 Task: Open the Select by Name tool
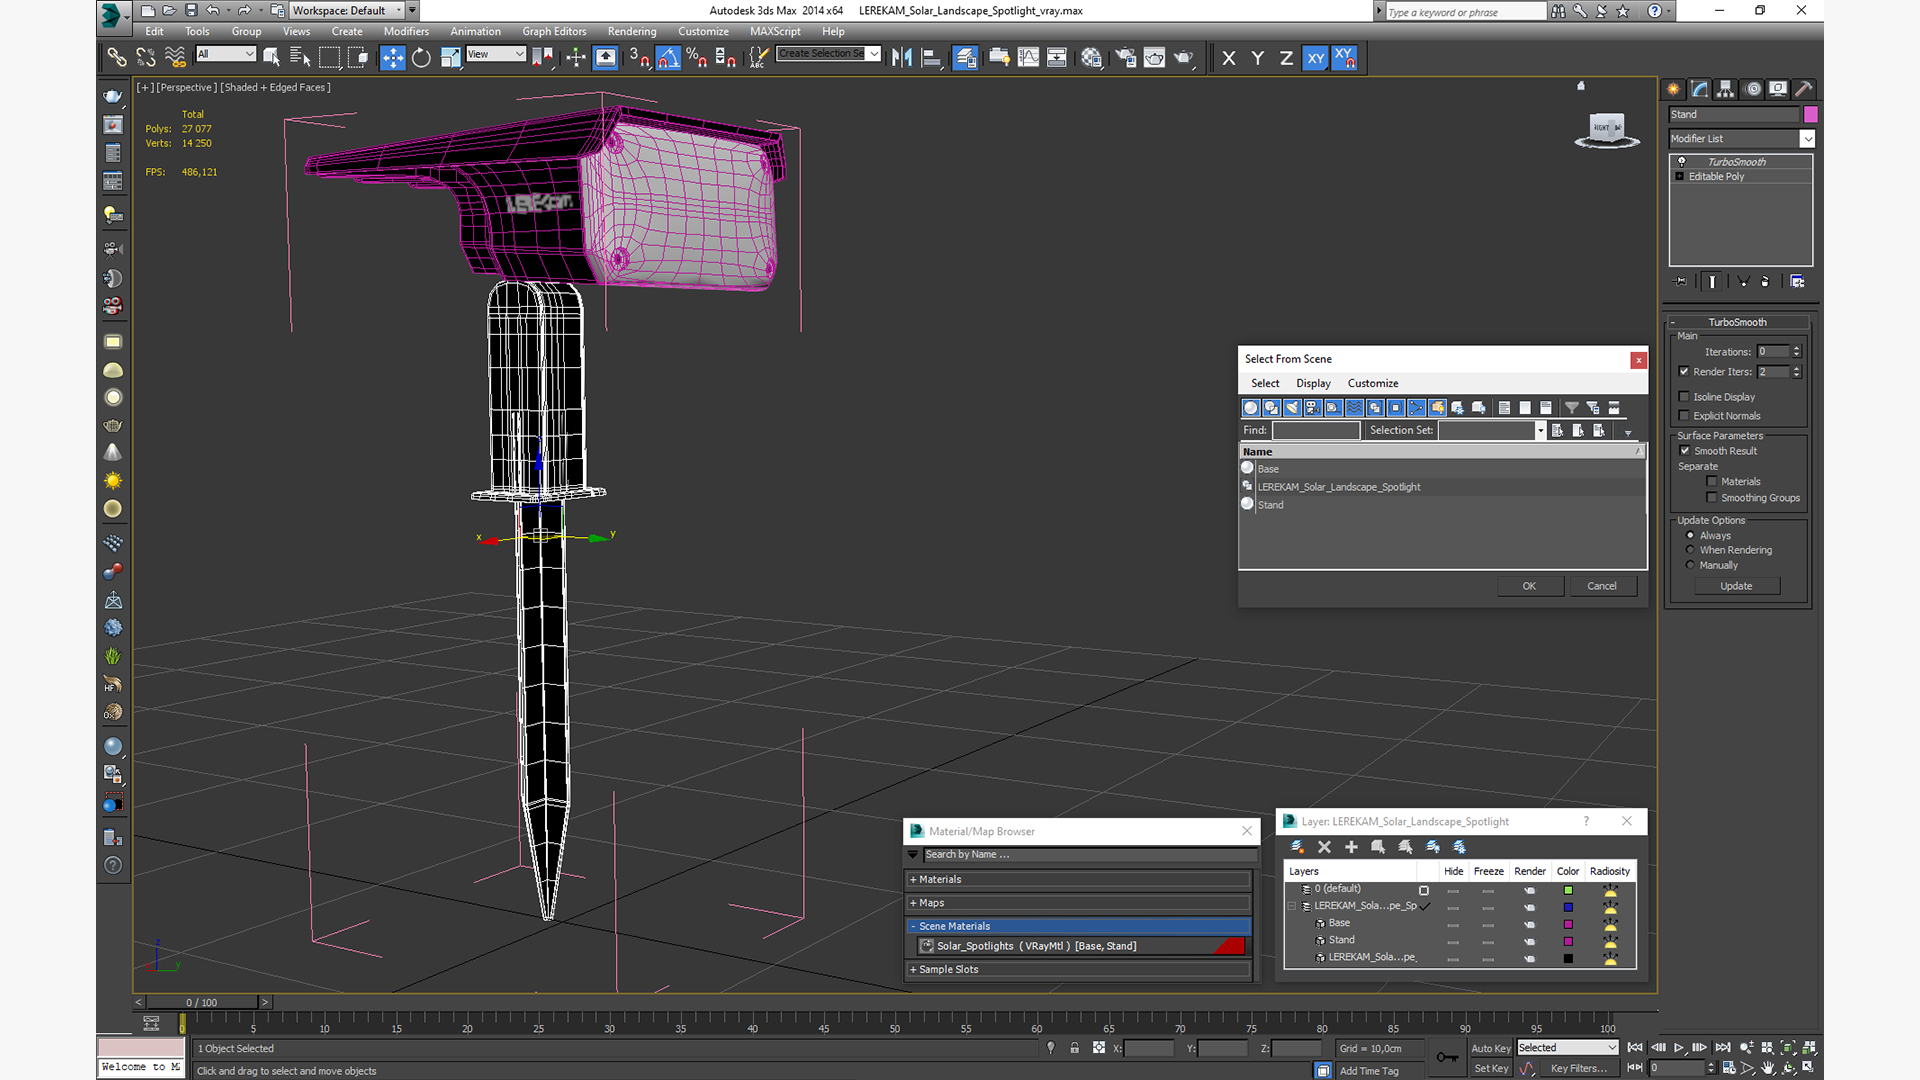[x=299, y=58]
